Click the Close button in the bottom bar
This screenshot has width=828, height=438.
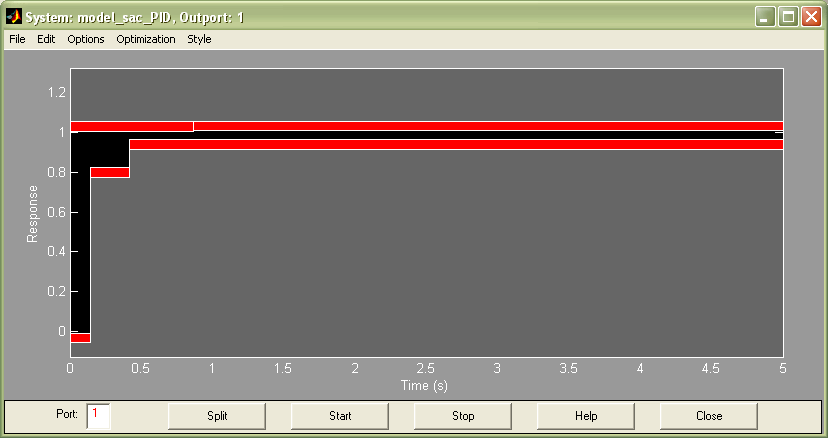(x=709, y=416)
